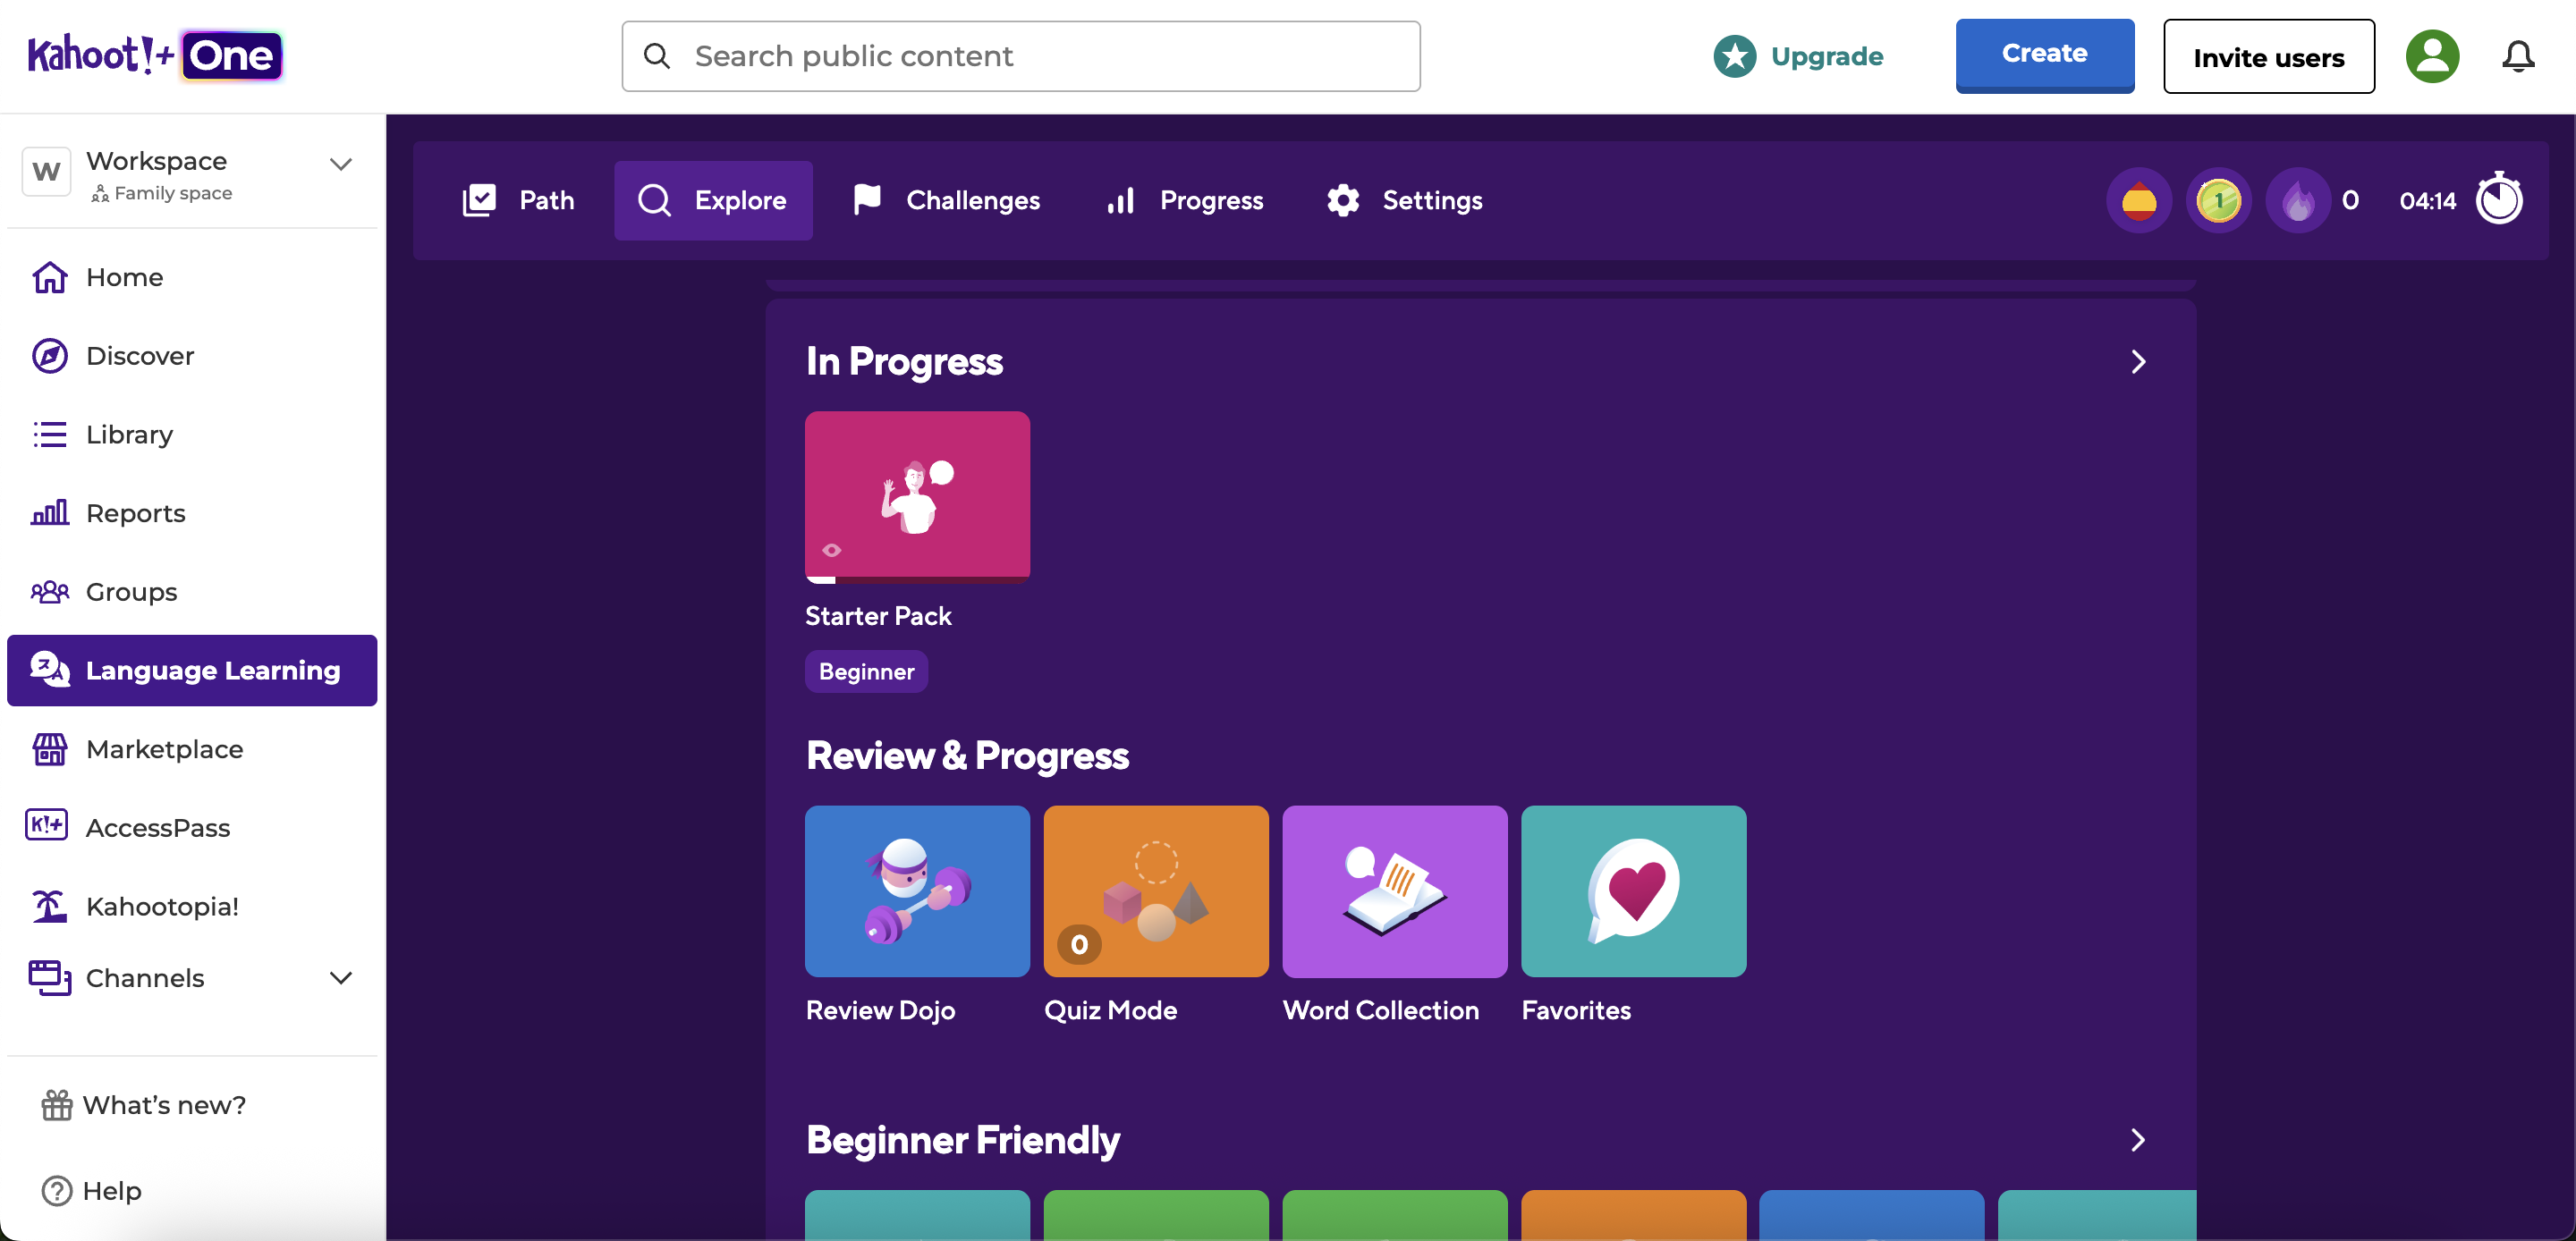Click the eye icon on Starter Pack
2576x1241 pixels.
832,550
